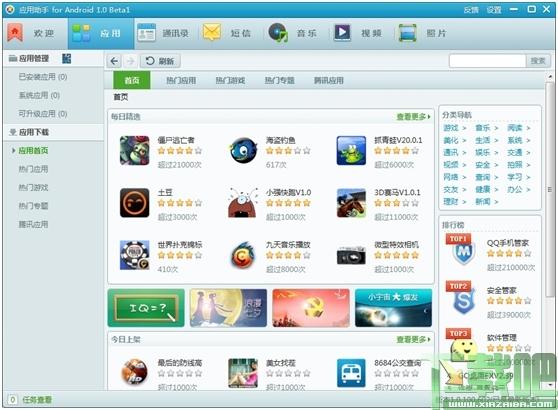Click 任务查看 in the status bar
This screenshot has height=410, width=558.
coord(37,400)
